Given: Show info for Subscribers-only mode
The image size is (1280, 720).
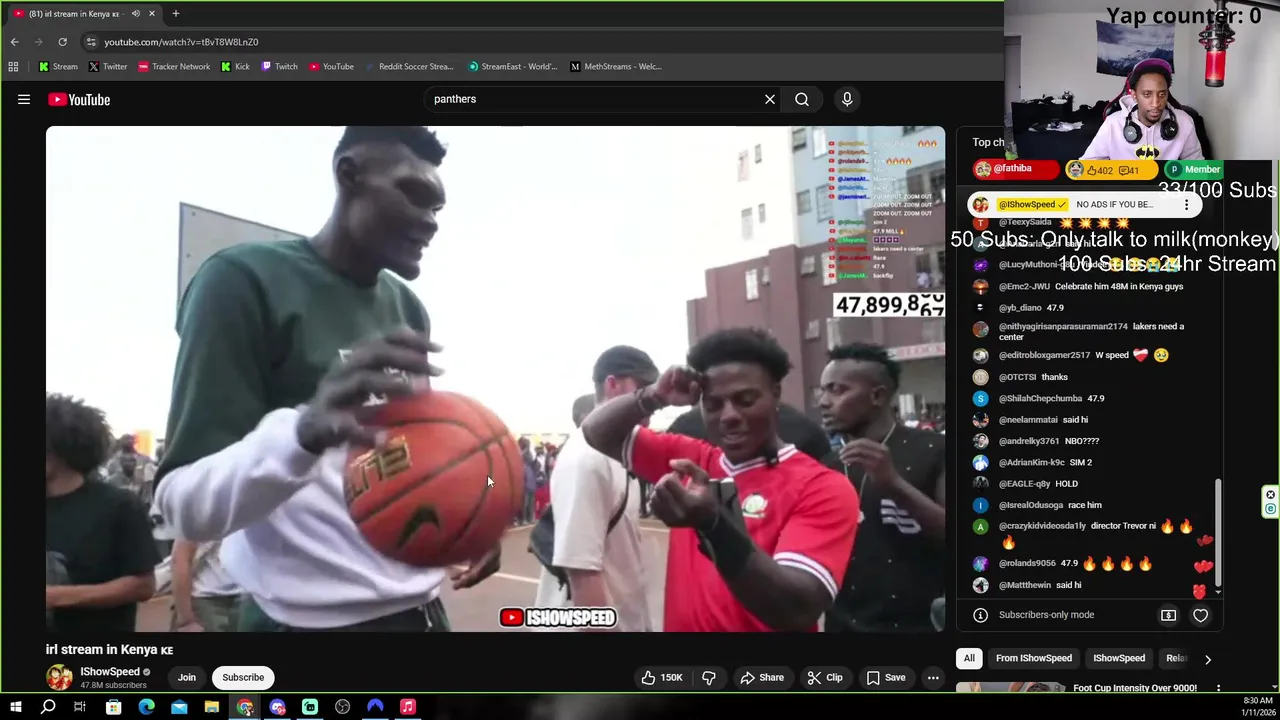Looking at the screenshot, I should click(981, 615).
